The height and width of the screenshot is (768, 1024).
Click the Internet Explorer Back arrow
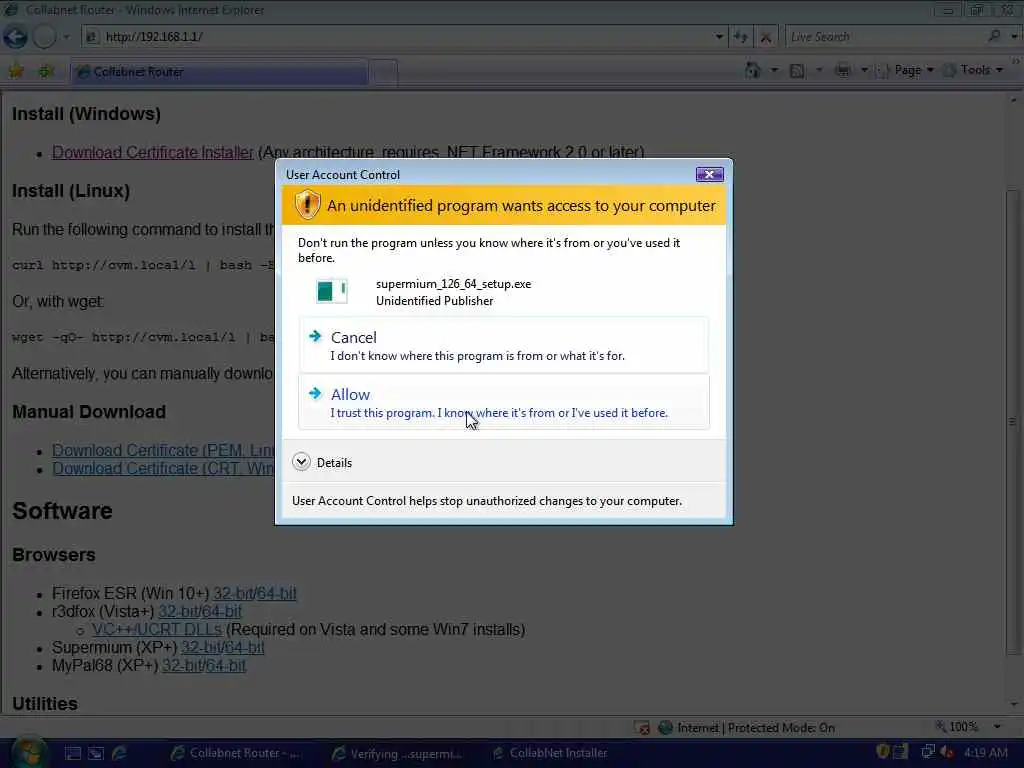coord(15,37)
